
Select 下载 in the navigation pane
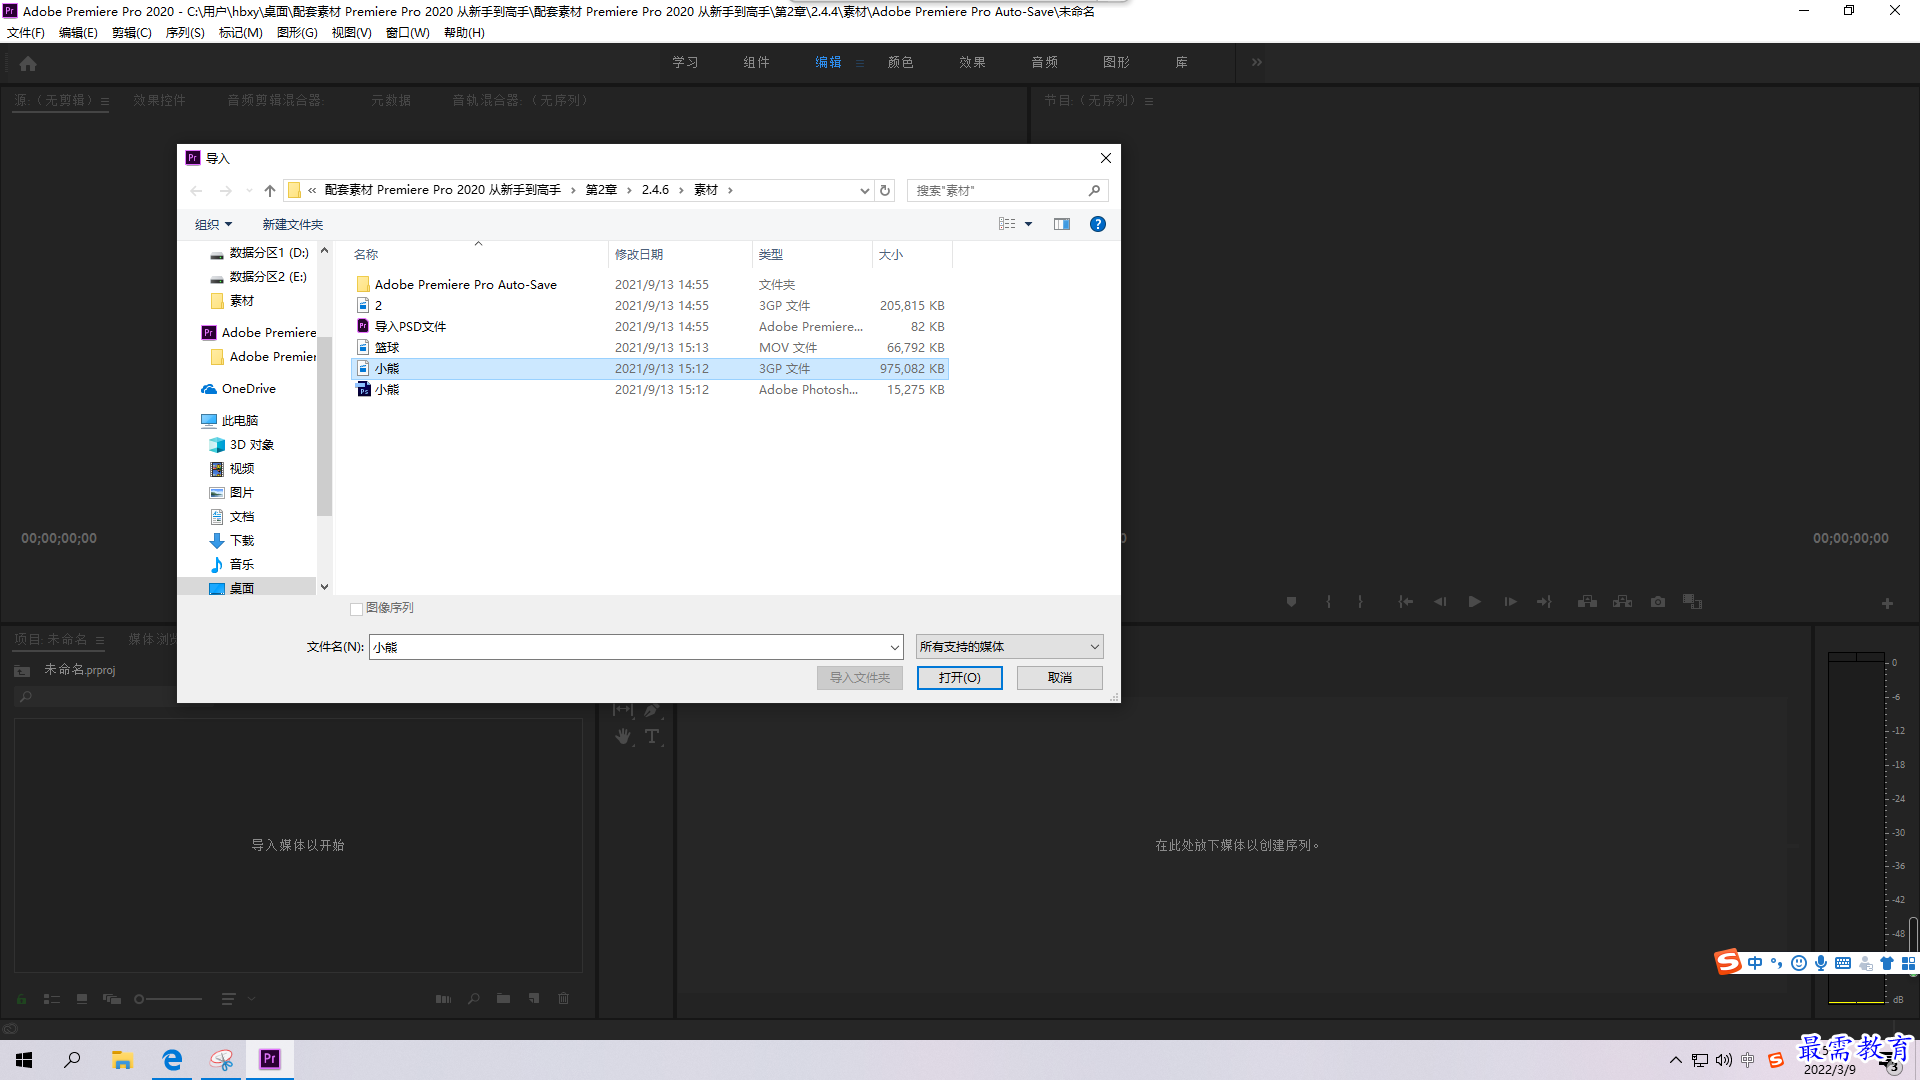[241, 541]
